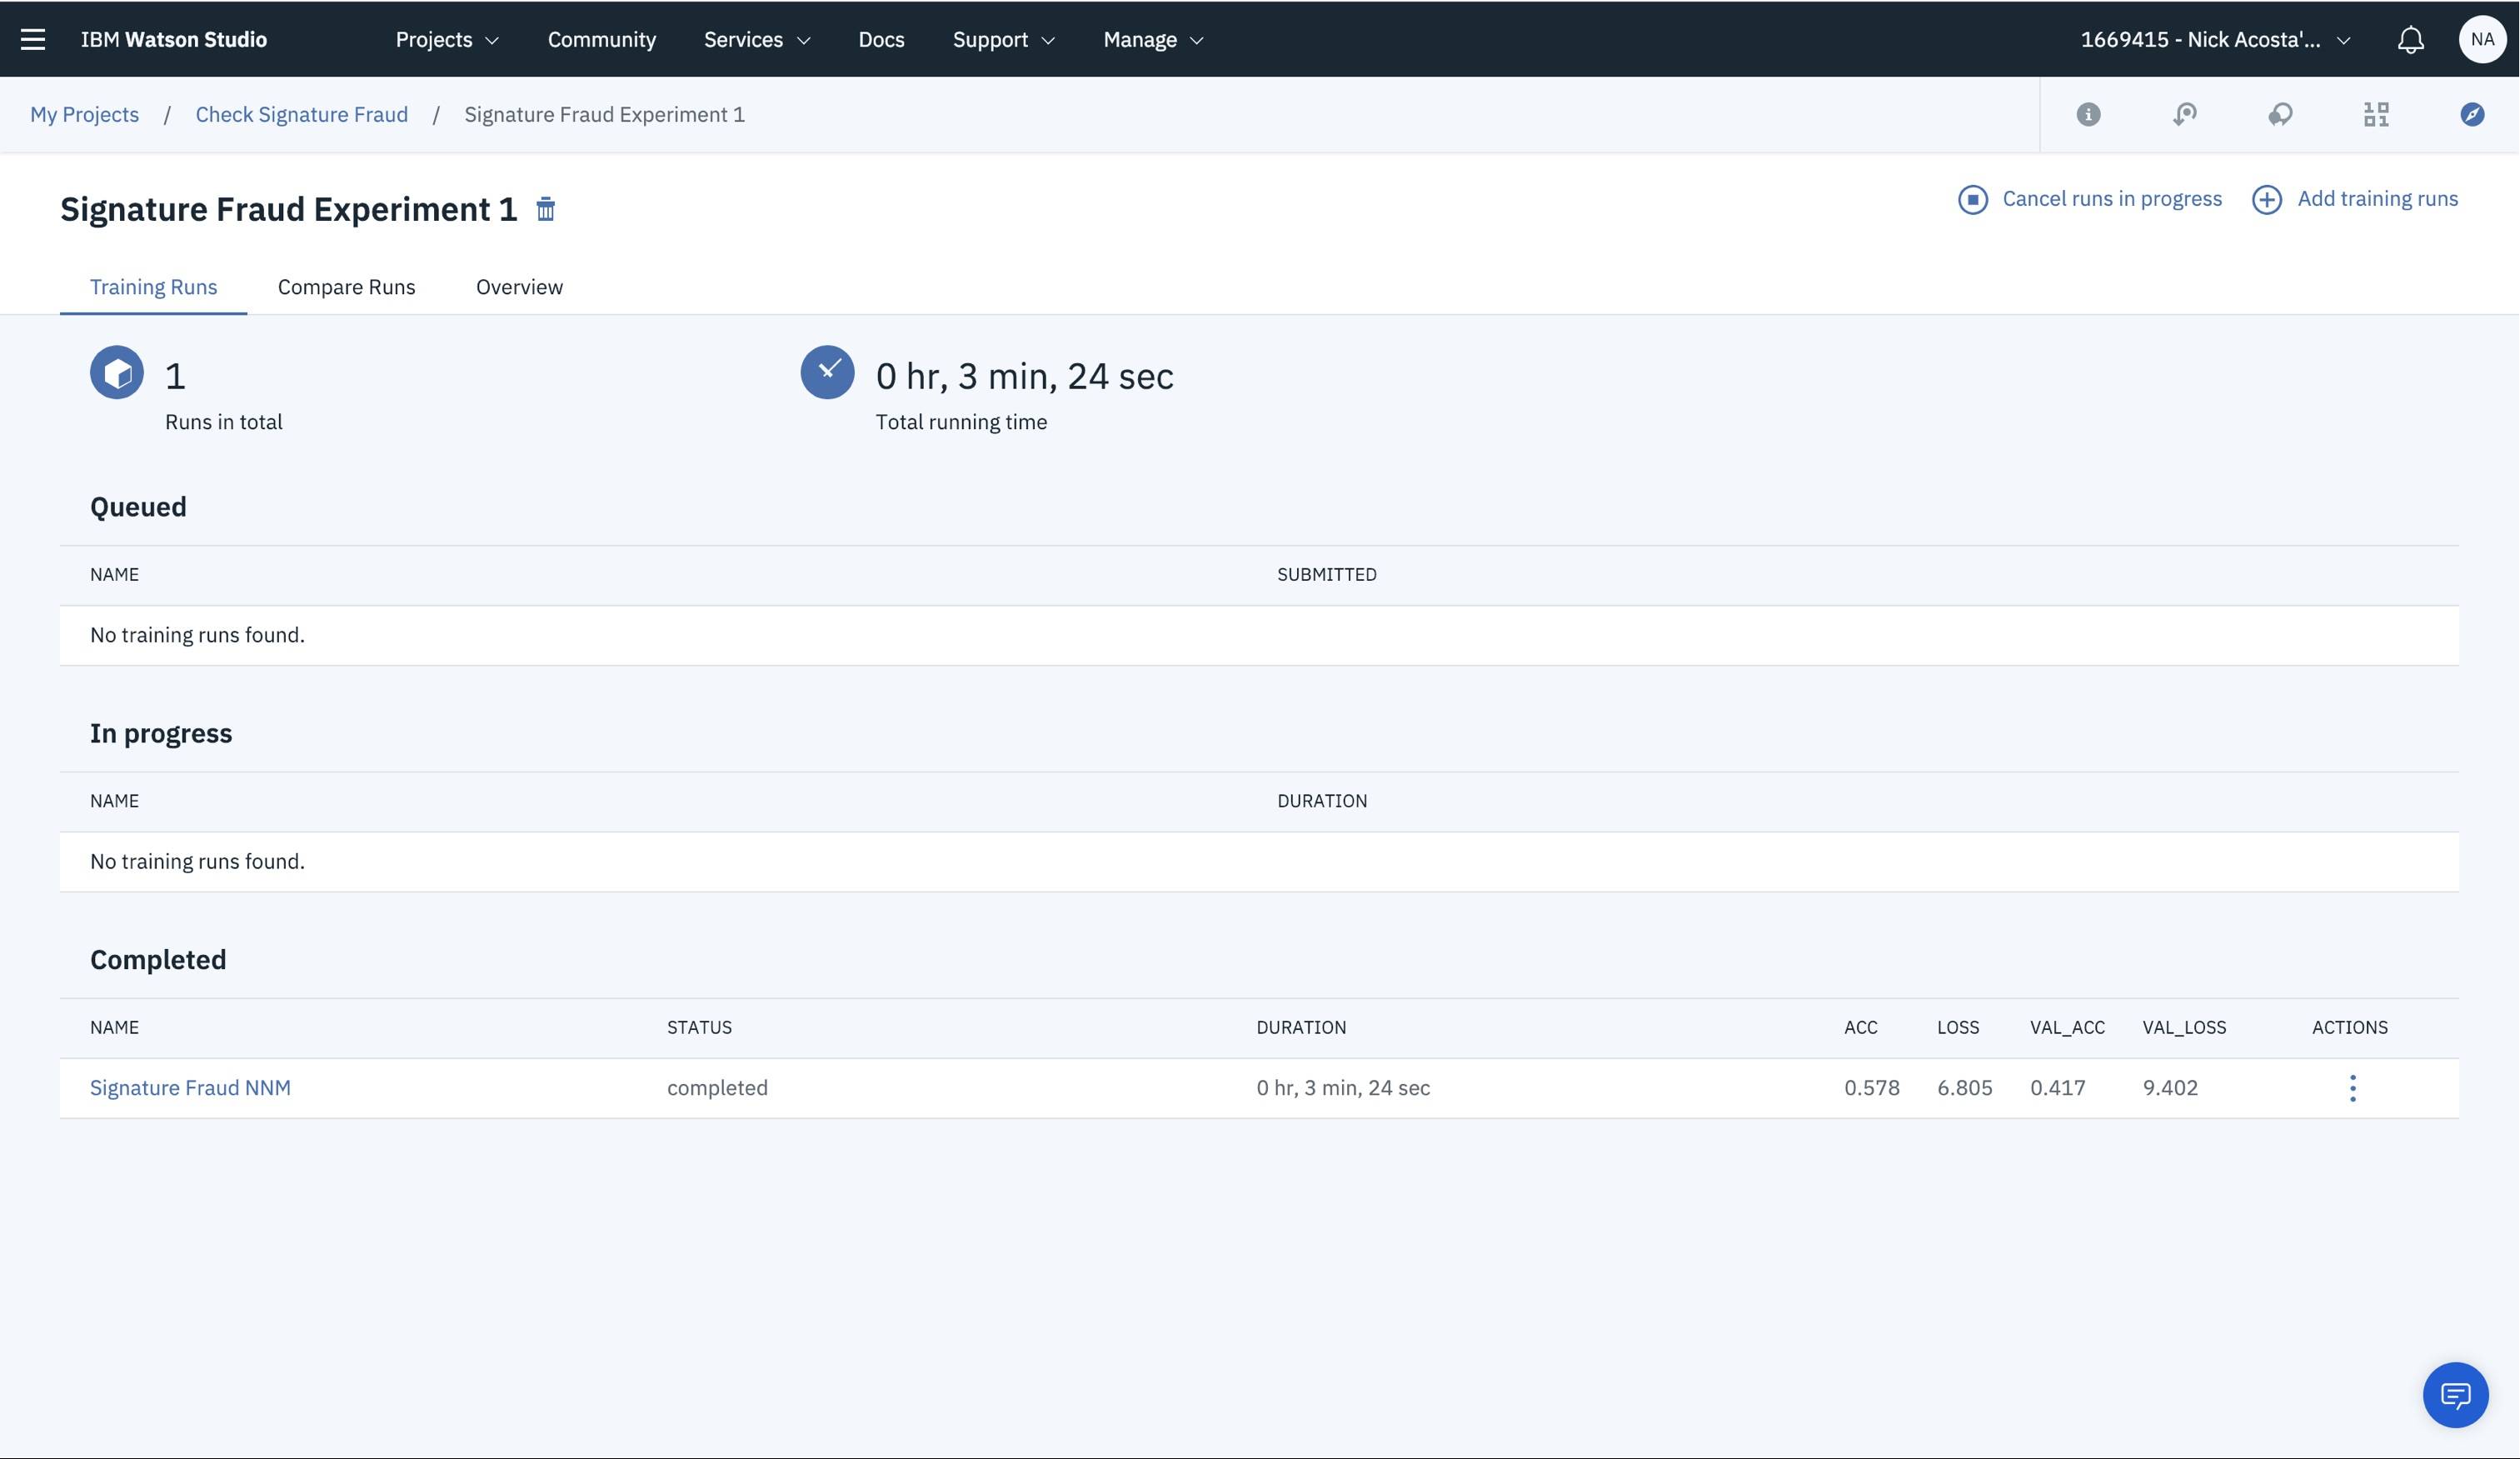2520x1459 pixels.
Task: Click the total running time clock icon
Action: 827,373
